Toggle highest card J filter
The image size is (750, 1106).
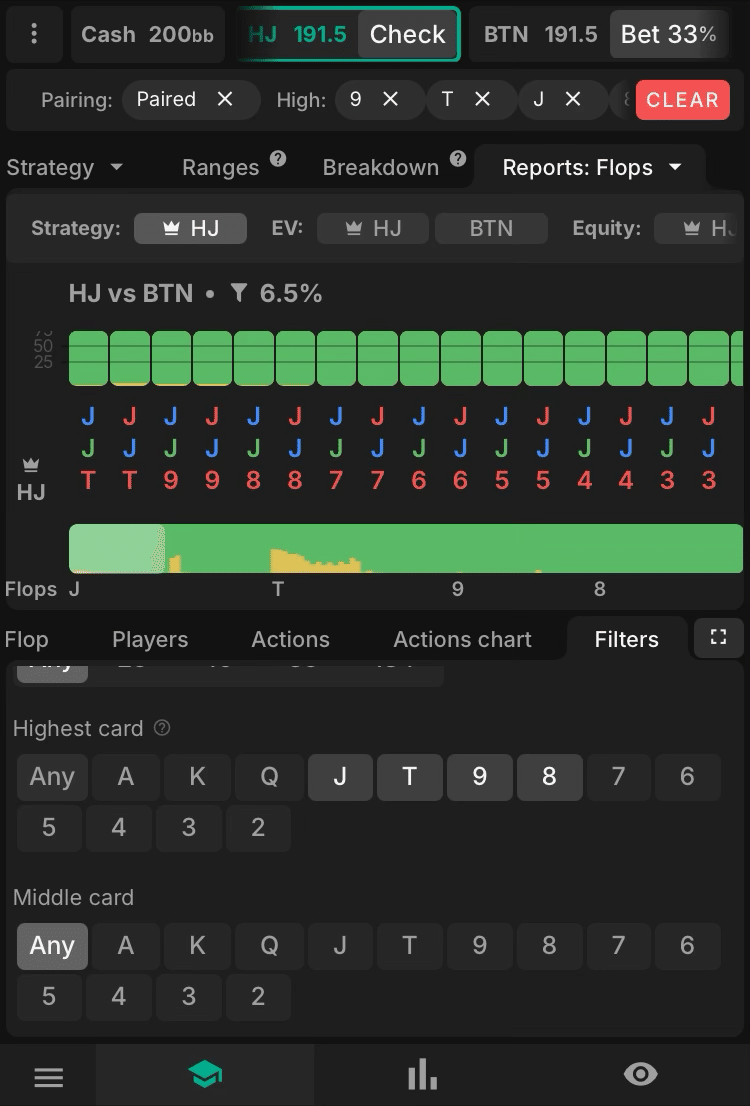[x=340, y=776]
